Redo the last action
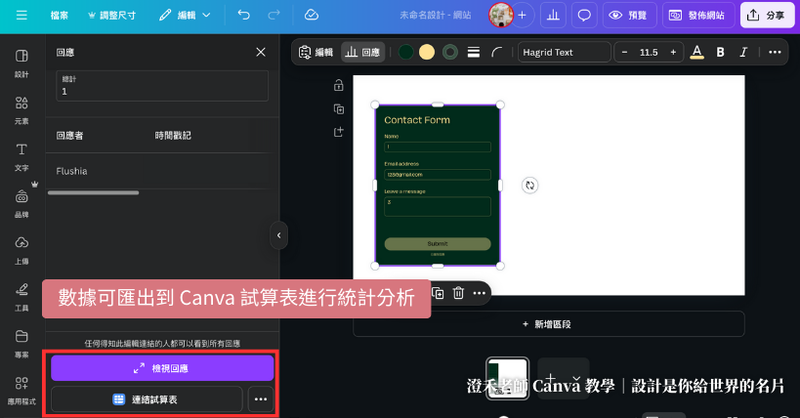Viewport: 800px width, 418px height. [274, 15]
